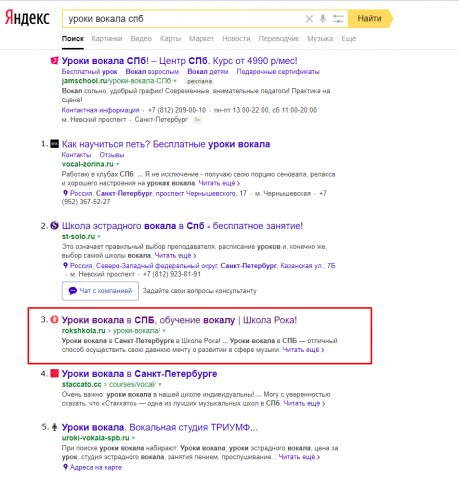Image resolution: width=459 pixels, height=480 pixels.
Task: Switch to the Новости tab
Action: pyautogui.click(x=236, y=39)
